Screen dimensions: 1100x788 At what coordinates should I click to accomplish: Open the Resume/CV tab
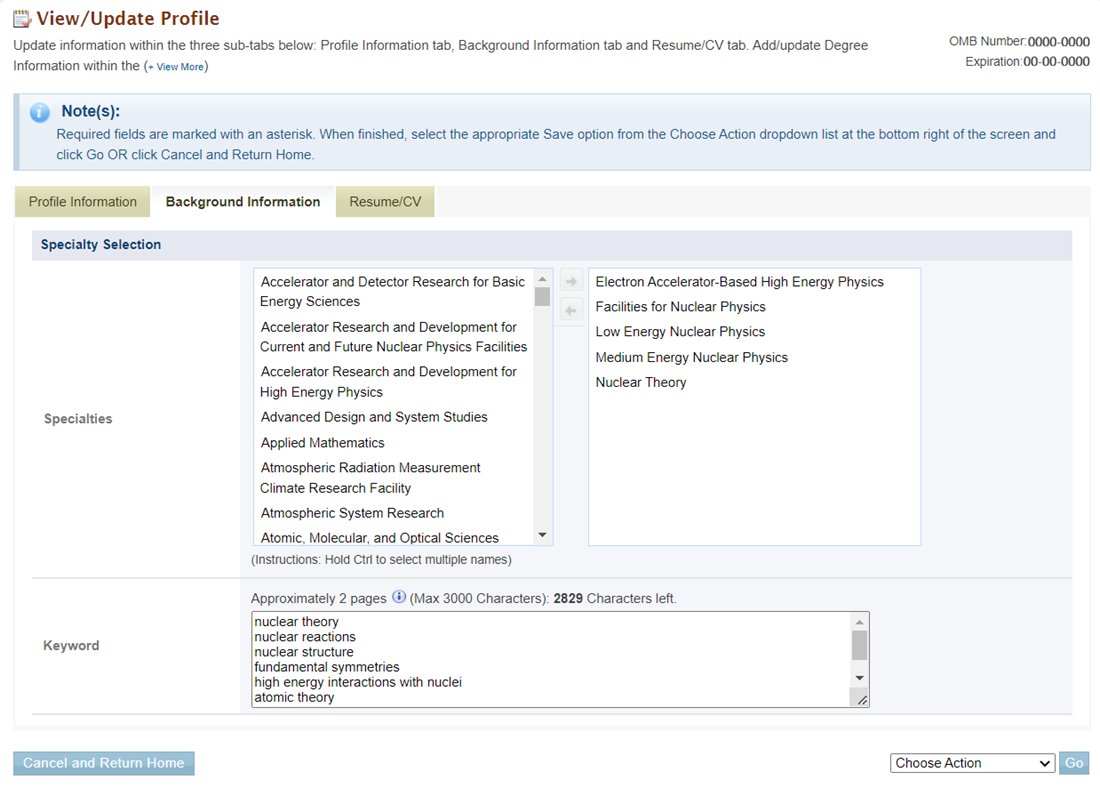[385, 201]
